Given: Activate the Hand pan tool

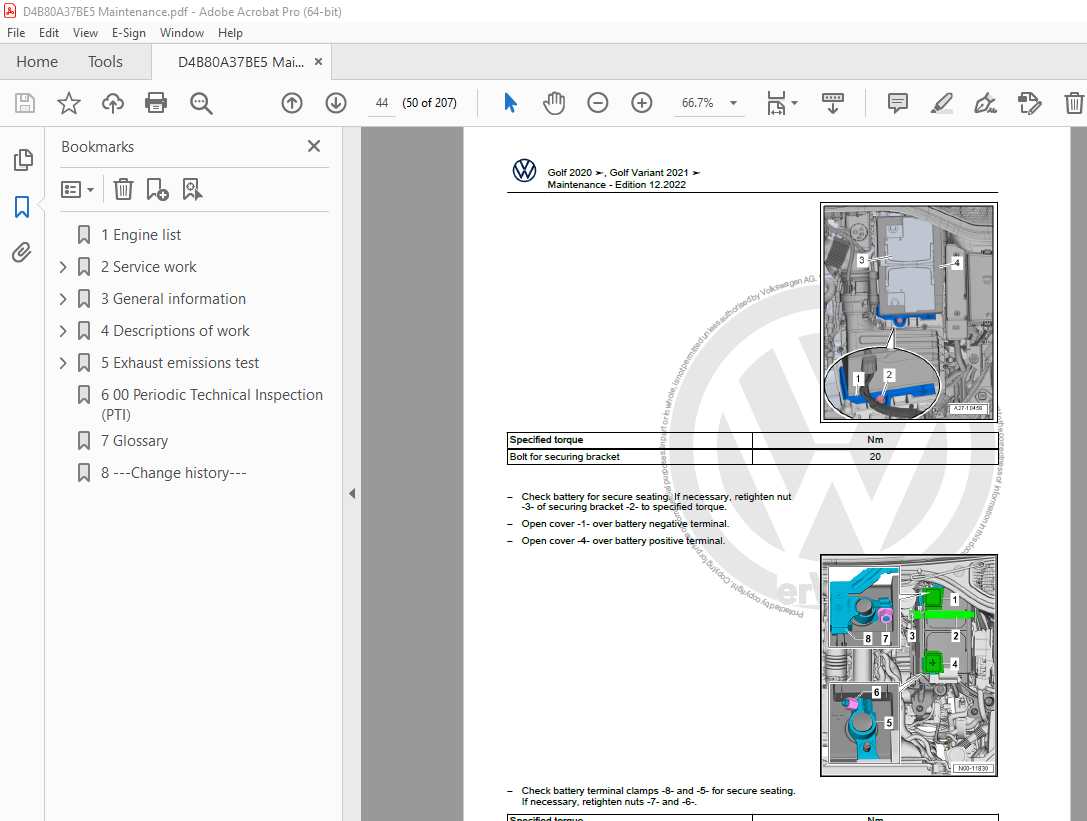Looking at the screenshot, I should [x=554, y=103].
